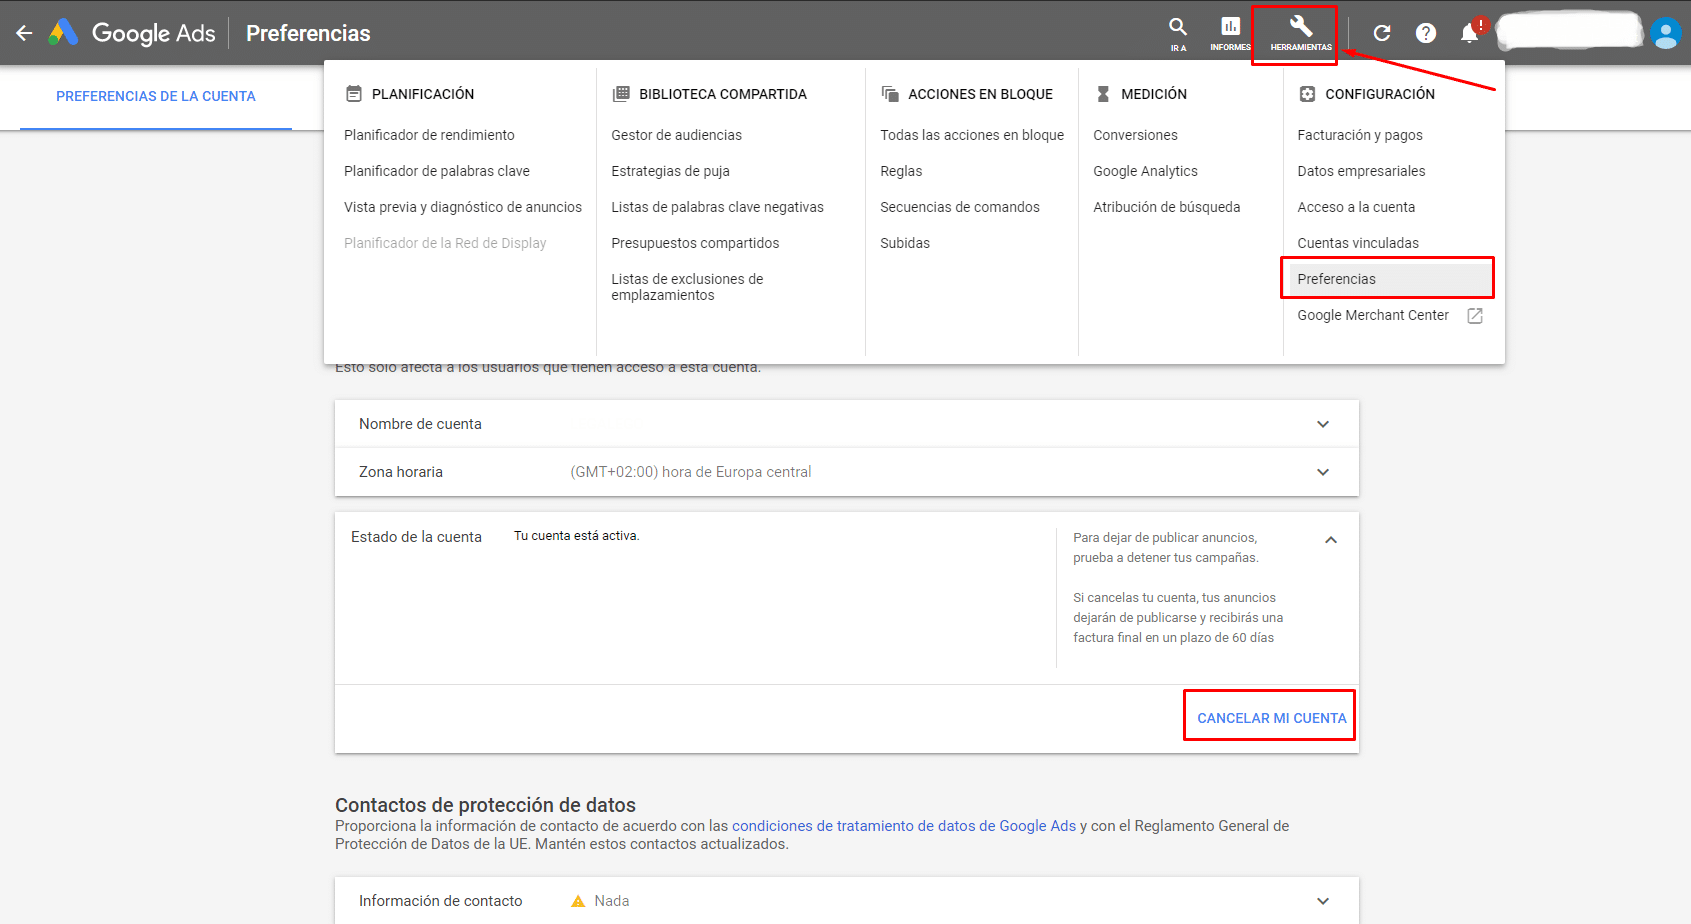Open Datos empresariales
The image size is (1691, 924).
pos(1361,171)
